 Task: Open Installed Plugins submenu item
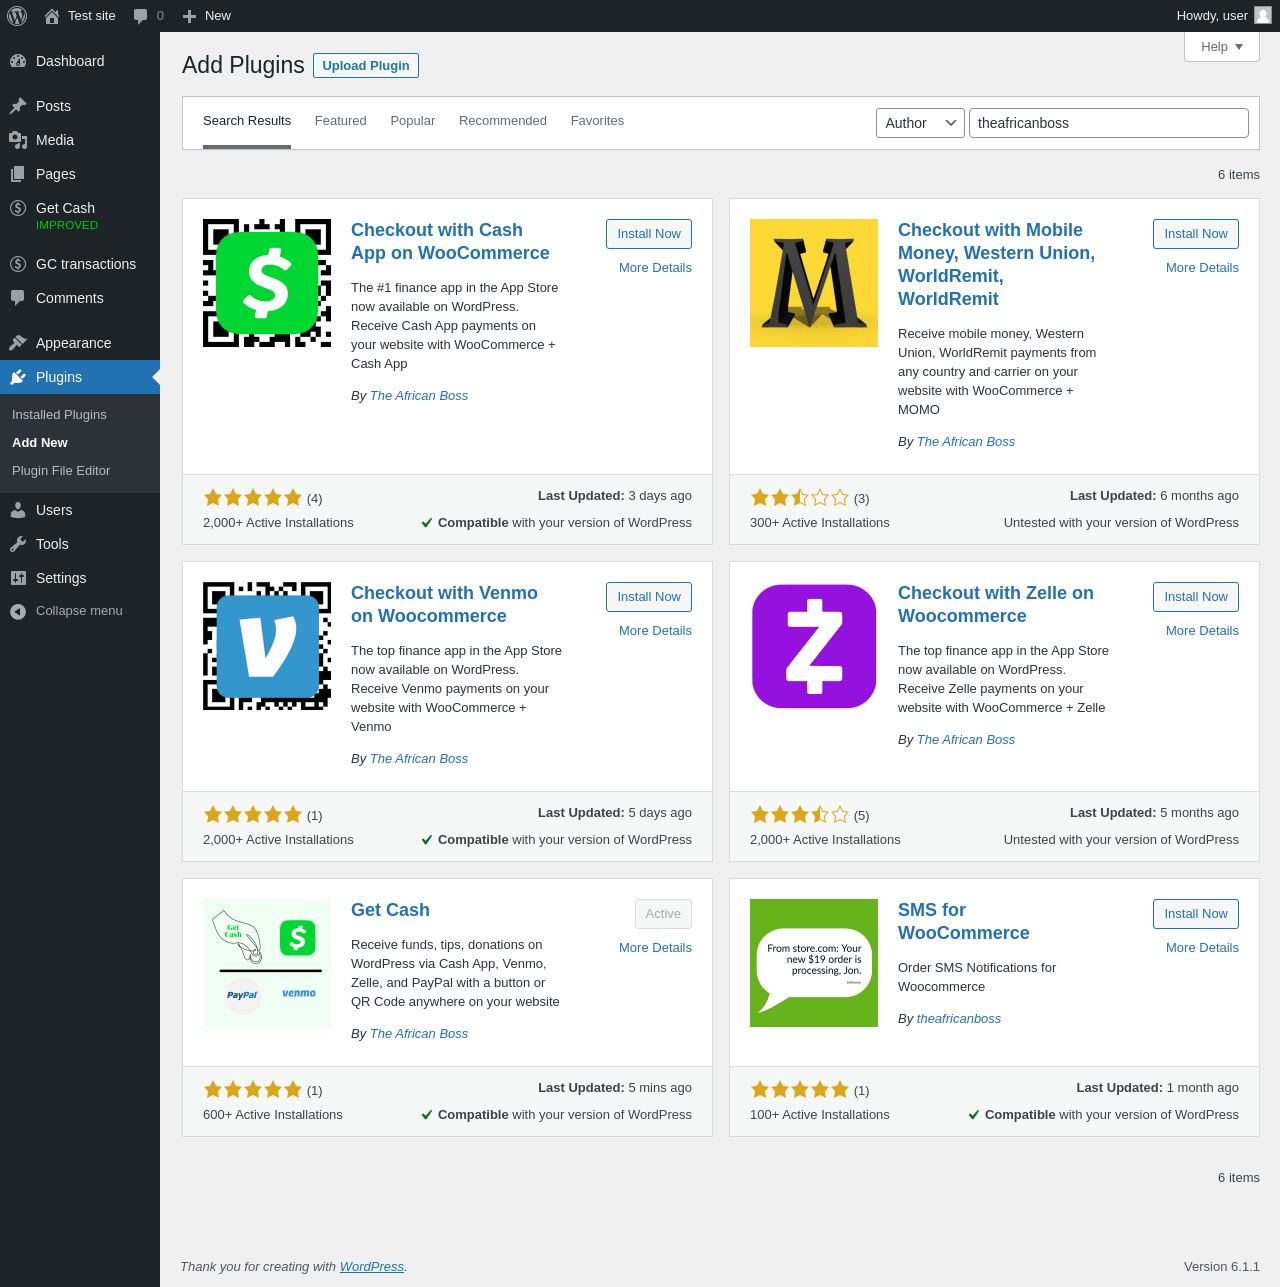click(59, 415)
